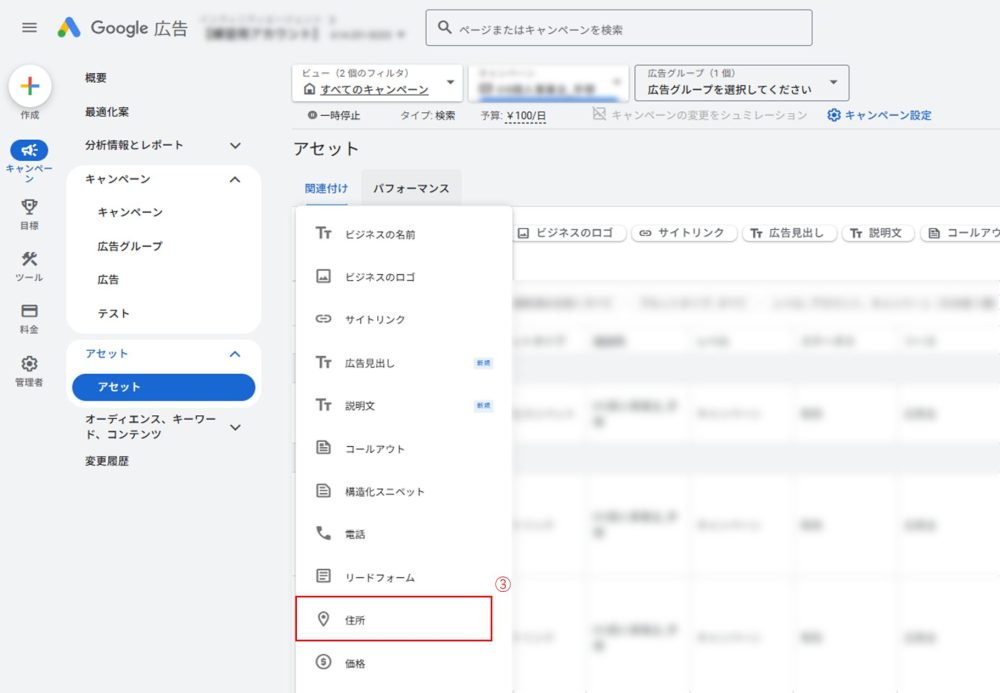Open highlighted アセット nav item
Viewport: 1000px width, 693px height.
pyautogui.click(x=163, y=387)
